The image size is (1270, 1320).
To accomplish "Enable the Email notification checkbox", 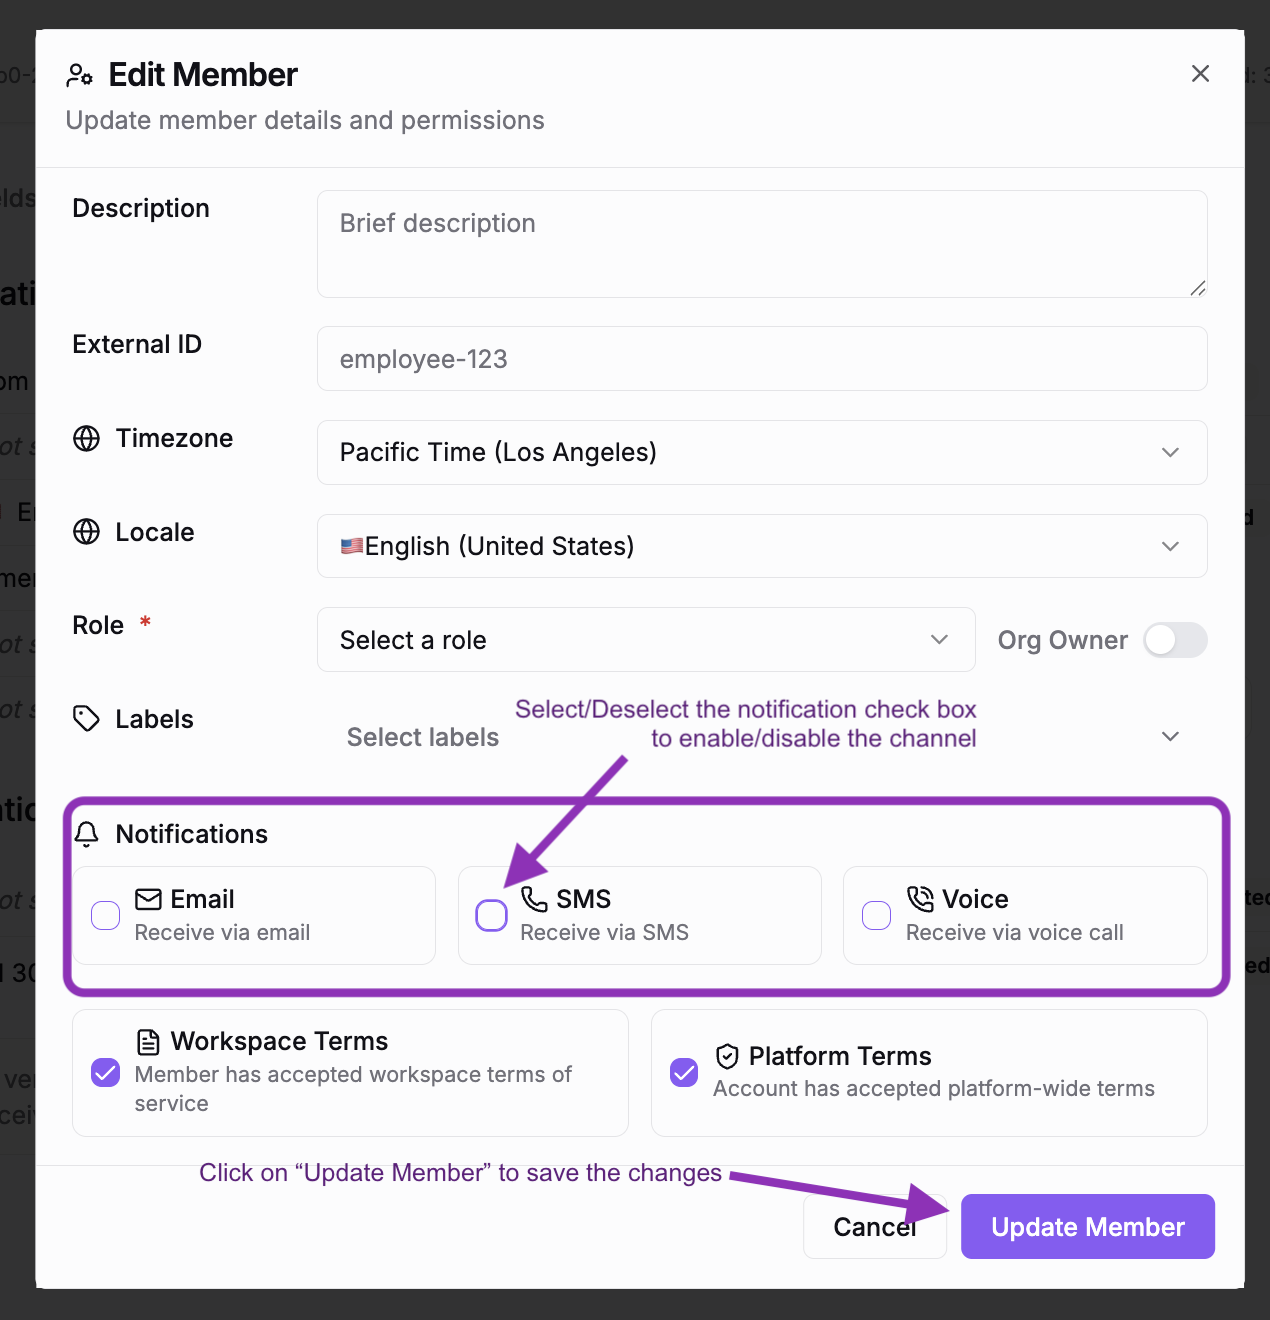I will [104, 914].
